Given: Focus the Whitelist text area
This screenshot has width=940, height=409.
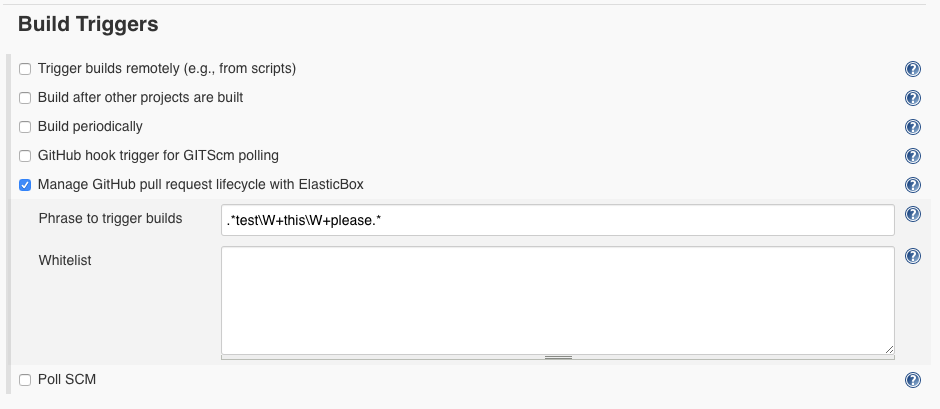Looking at the screenshot, I should (x=558, y=300).
